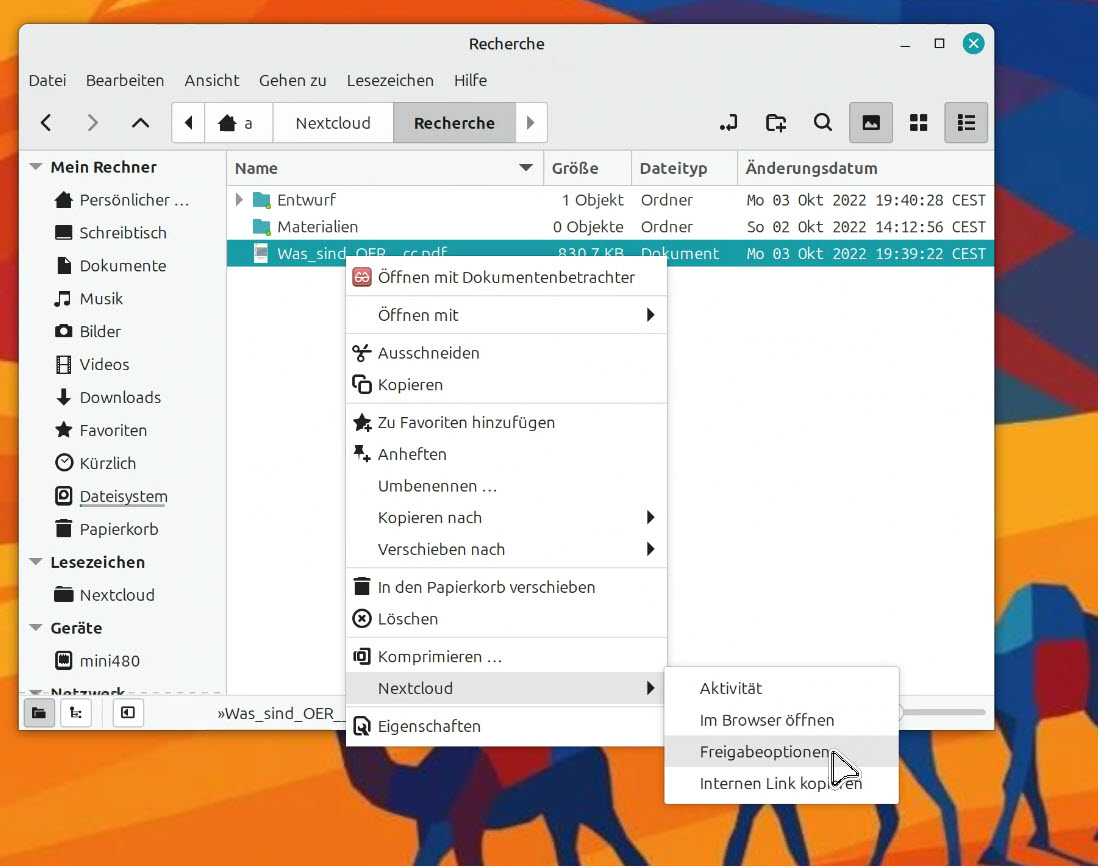Toggle location entry icon in toolbar
Viewport: 1098px width, 866px height.
point(729,123)
